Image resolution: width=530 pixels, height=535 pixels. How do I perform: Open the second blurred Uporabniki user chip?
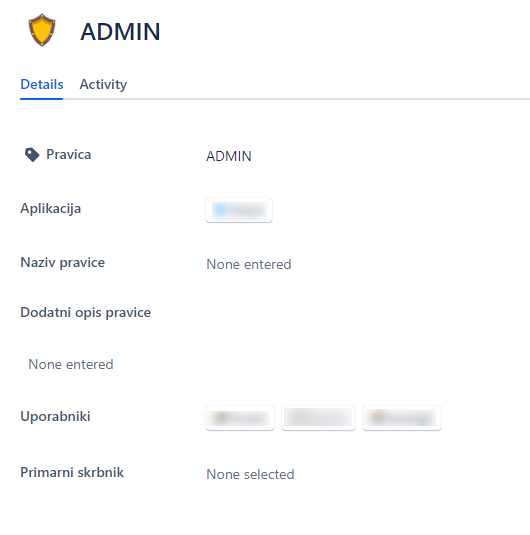pyautogui.click(x=318, y=418)
